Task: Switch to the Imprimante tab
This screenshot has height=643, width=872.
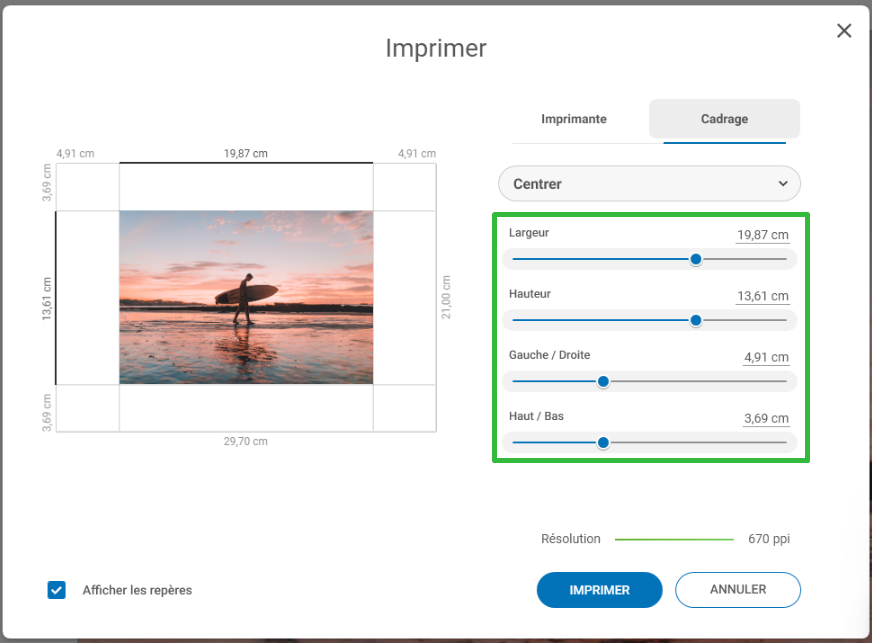Action: click(x=573, y=119)
